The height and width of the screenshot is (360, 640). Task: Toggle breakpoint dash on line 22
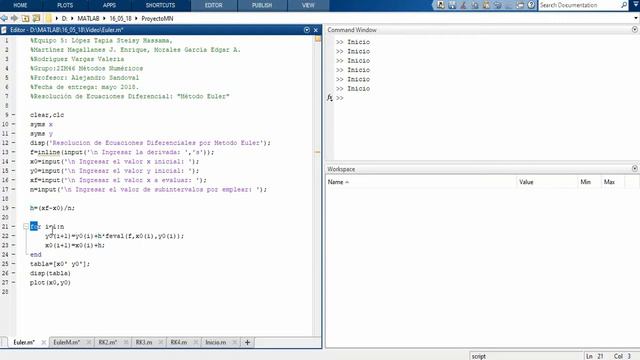(13, 236)
